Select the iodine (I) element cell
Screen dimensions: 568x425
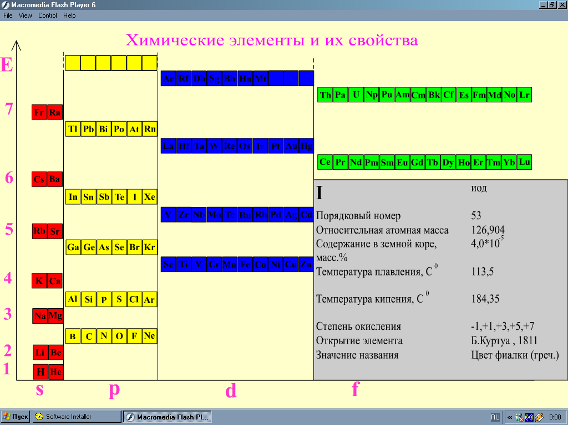click(134, 197)
